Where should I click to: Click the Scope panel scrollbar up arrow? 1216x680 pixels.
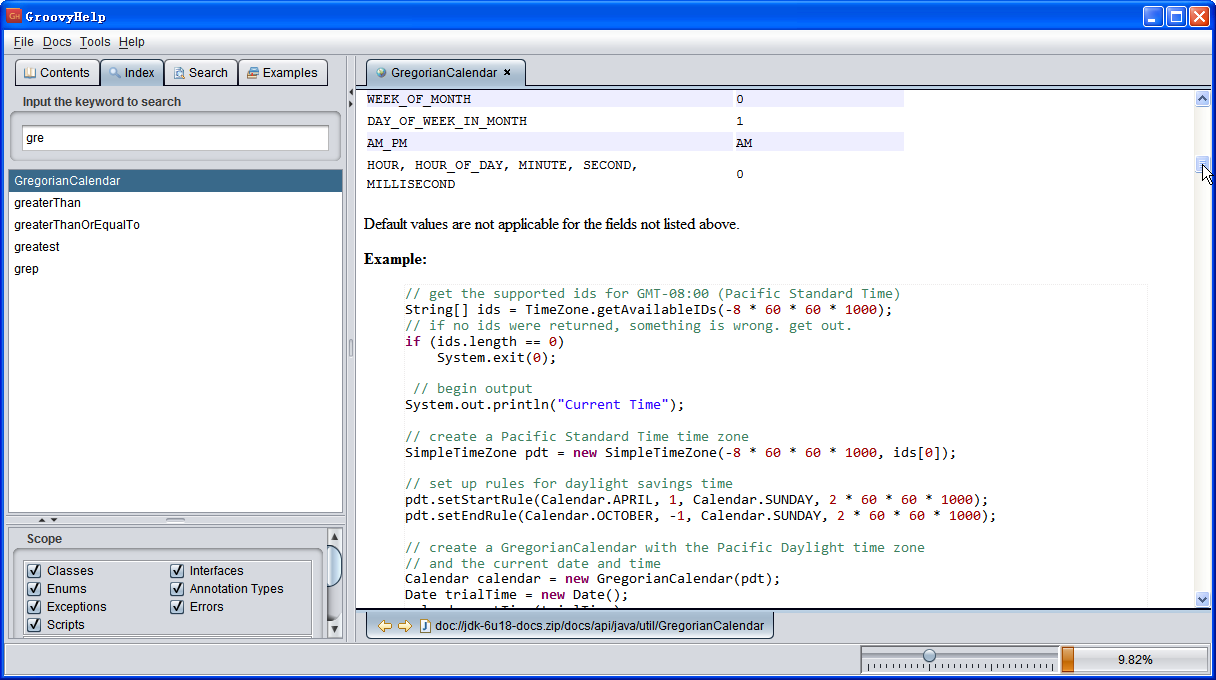[x=334, y=537]
